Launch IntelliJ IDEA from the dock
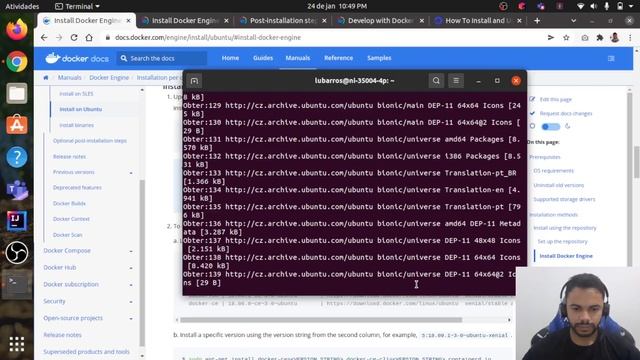640x360 pixels. coord(17,221)
